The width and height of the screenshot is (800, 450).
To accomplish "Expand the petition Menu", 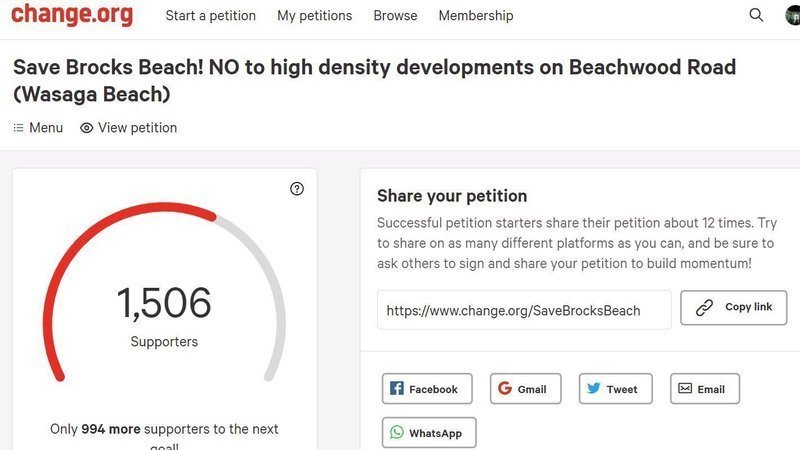I will click(x=38, y=128).
